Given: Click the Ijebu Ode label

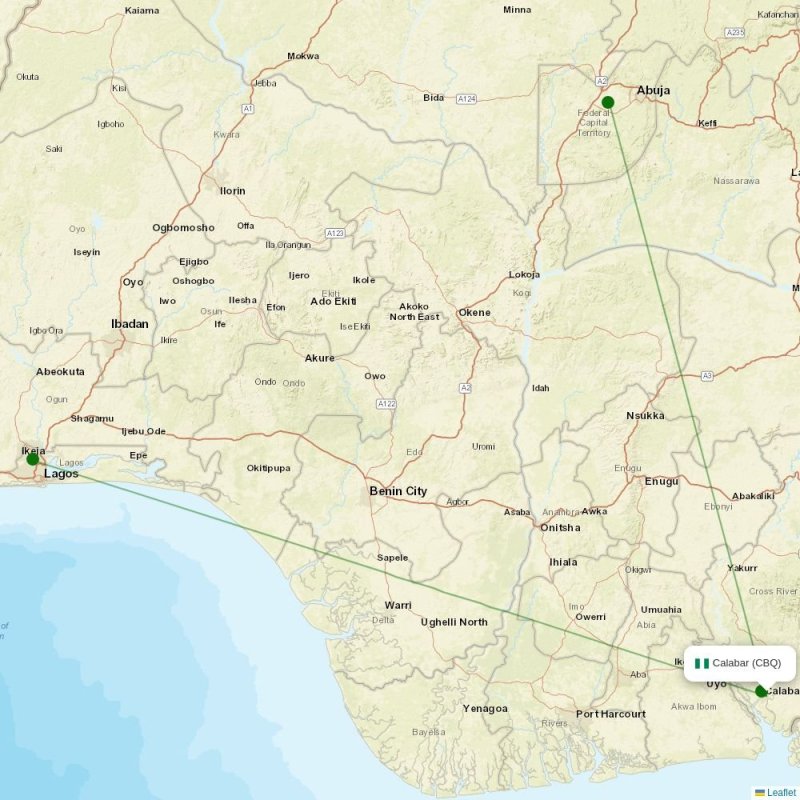Looking at the screenshot, I should pos(143,431).
